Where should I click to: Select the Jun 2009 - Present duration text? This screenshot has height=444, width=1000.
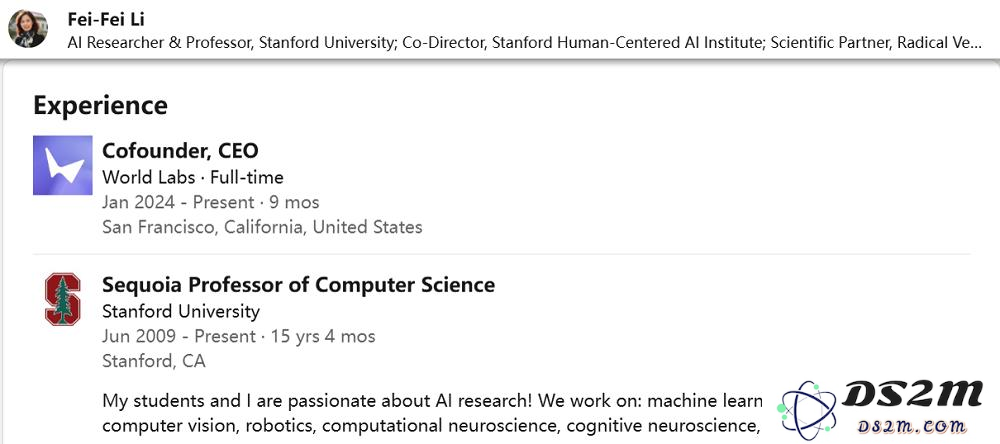tap(239, 336)
